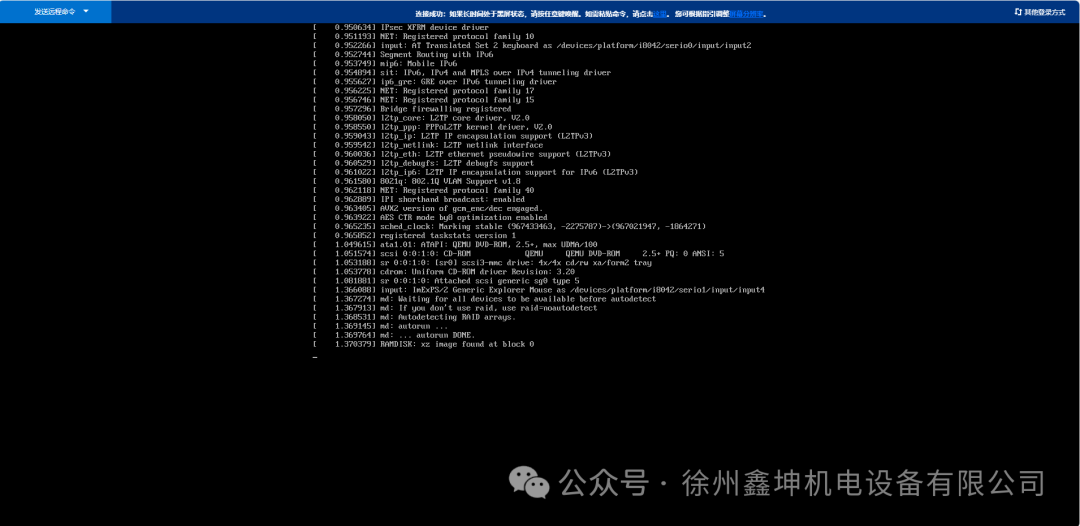The image size is (1080, 526).
Task: Click 'sit: IPv6, IPv4 and MPLS' tunneling line
Action: coord(461,72)
